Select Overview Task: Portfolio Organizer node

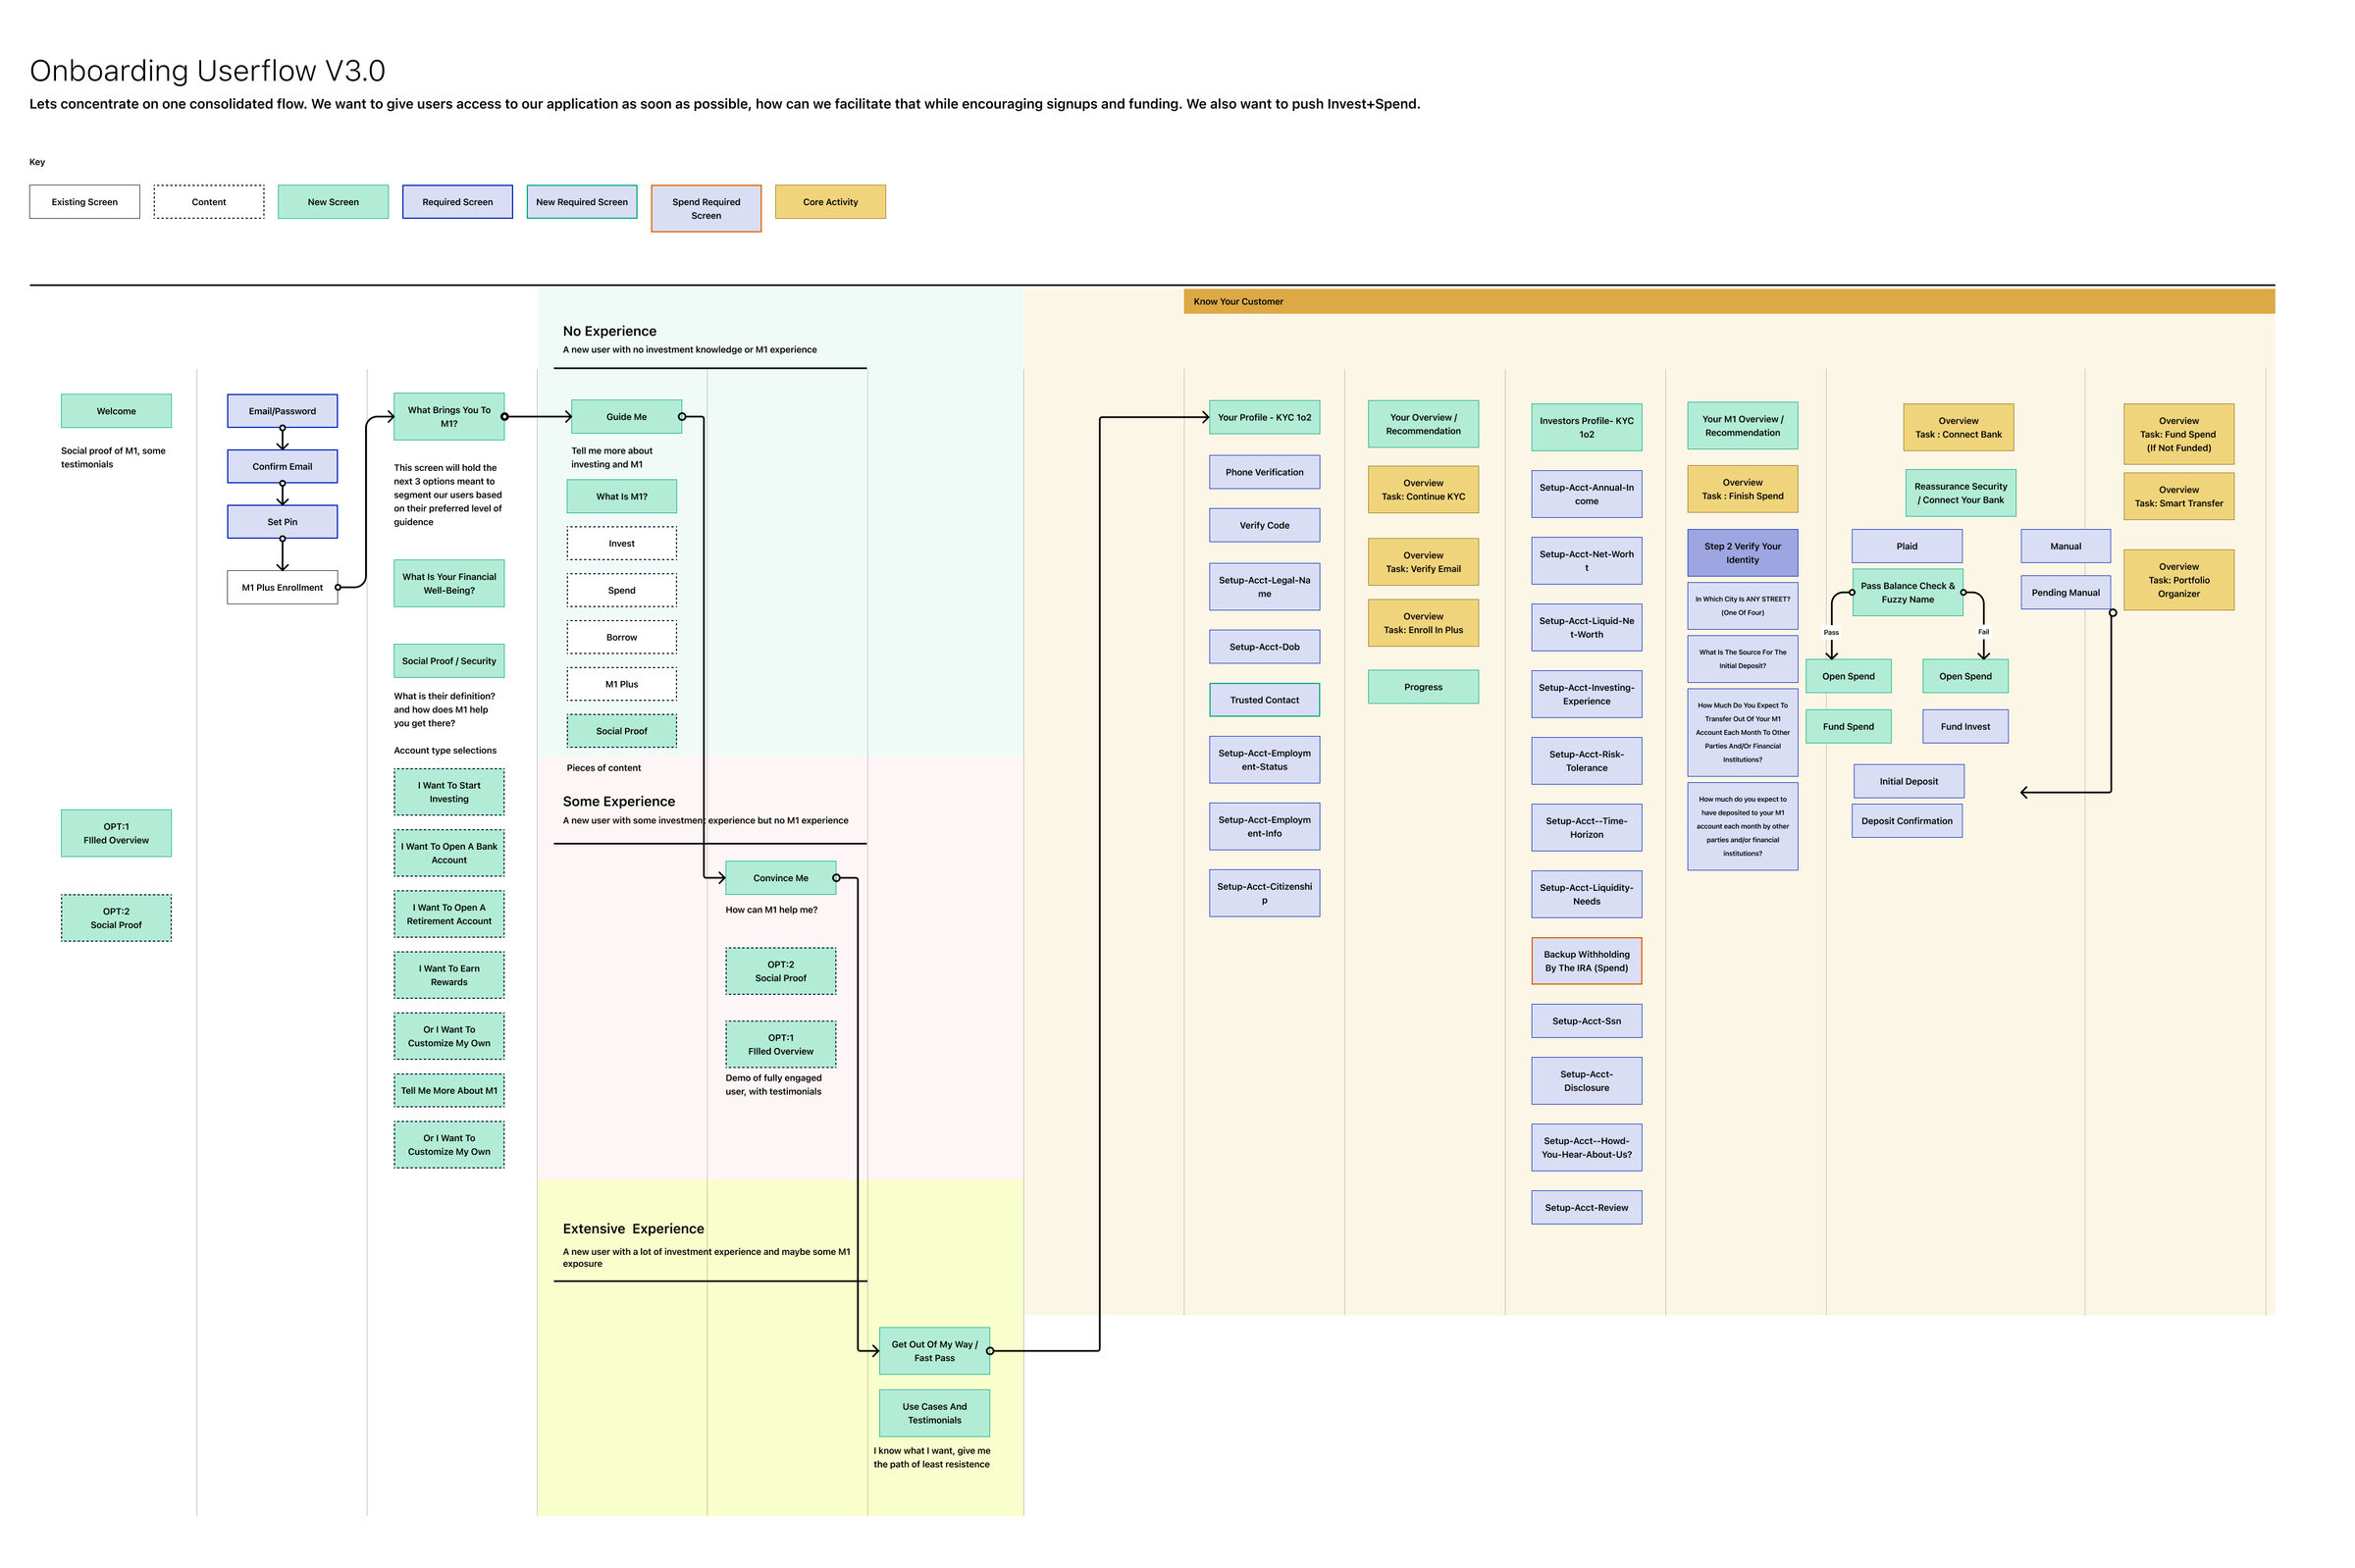(x=2178, y=580)
